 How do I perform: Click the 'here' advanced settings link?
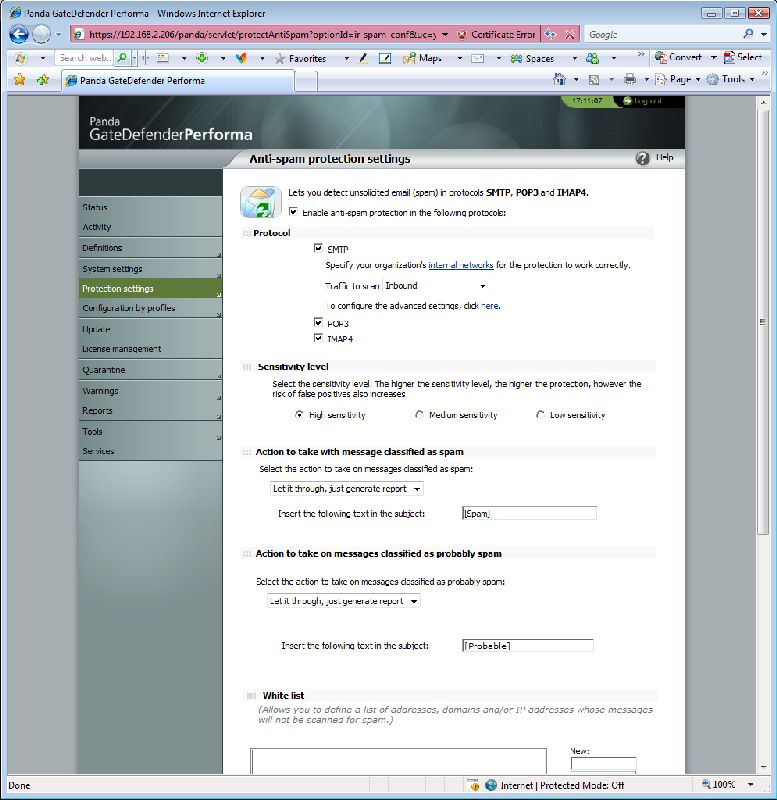(x=490, y=306)
